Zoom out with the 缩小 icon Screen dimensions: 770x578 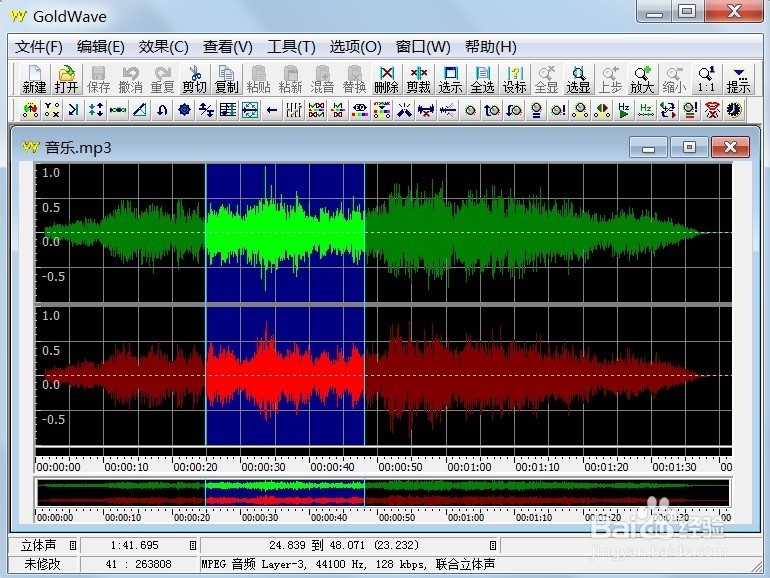(x=674, y=80)
